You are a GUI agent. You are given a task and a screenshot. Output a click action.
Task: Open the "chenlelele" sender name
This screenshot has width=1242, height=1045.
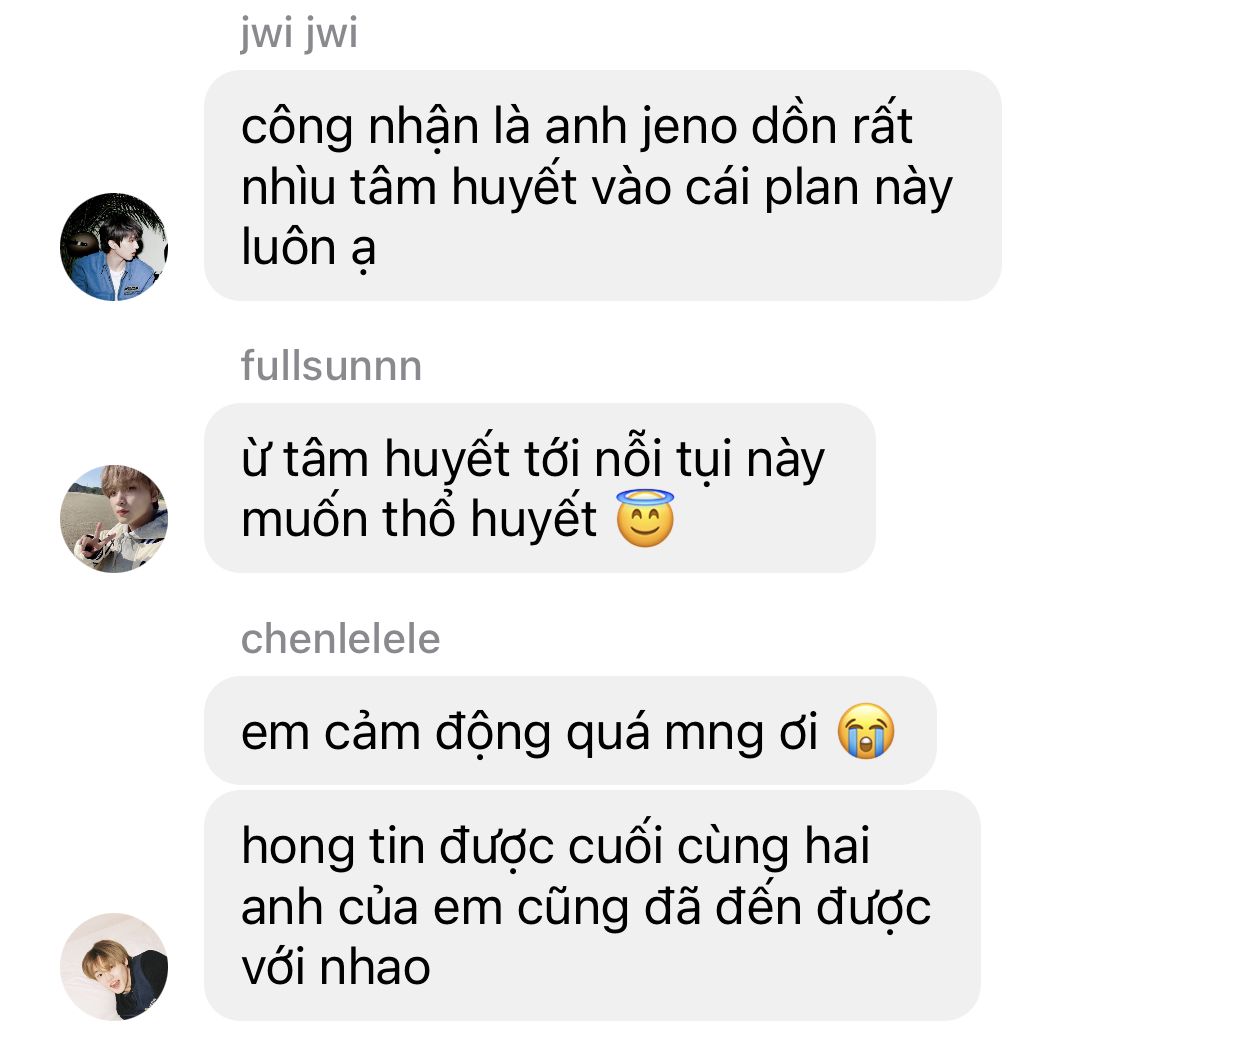click(340, 639)
